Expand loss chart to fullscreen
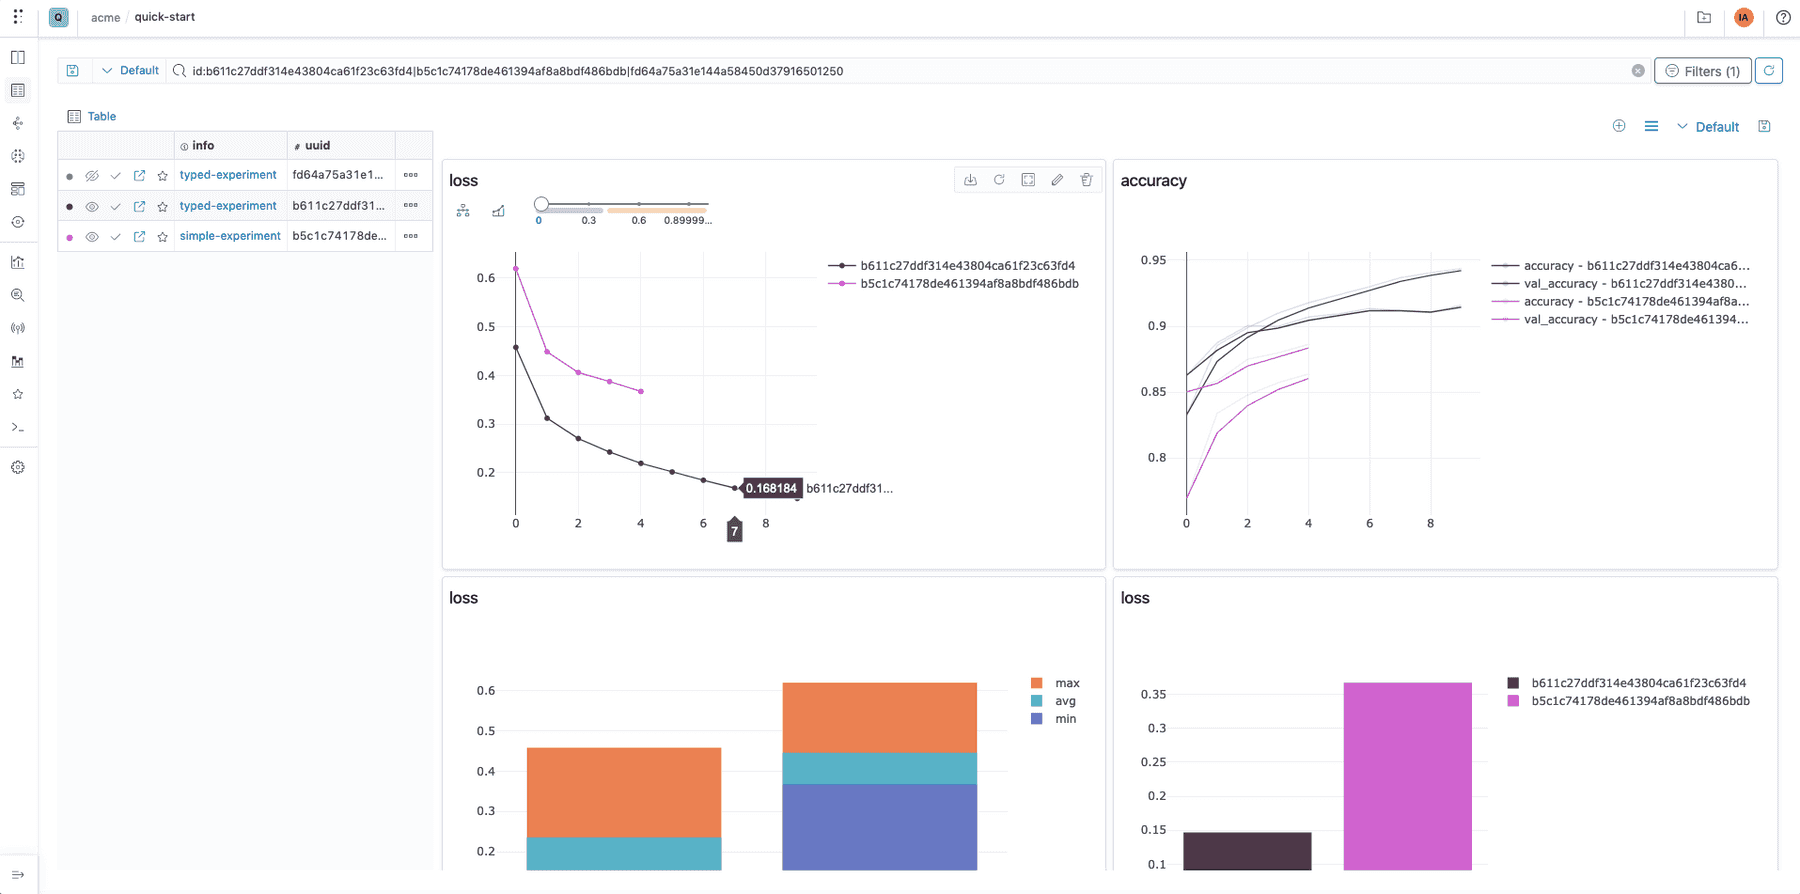 click(x=1028, y=180)
